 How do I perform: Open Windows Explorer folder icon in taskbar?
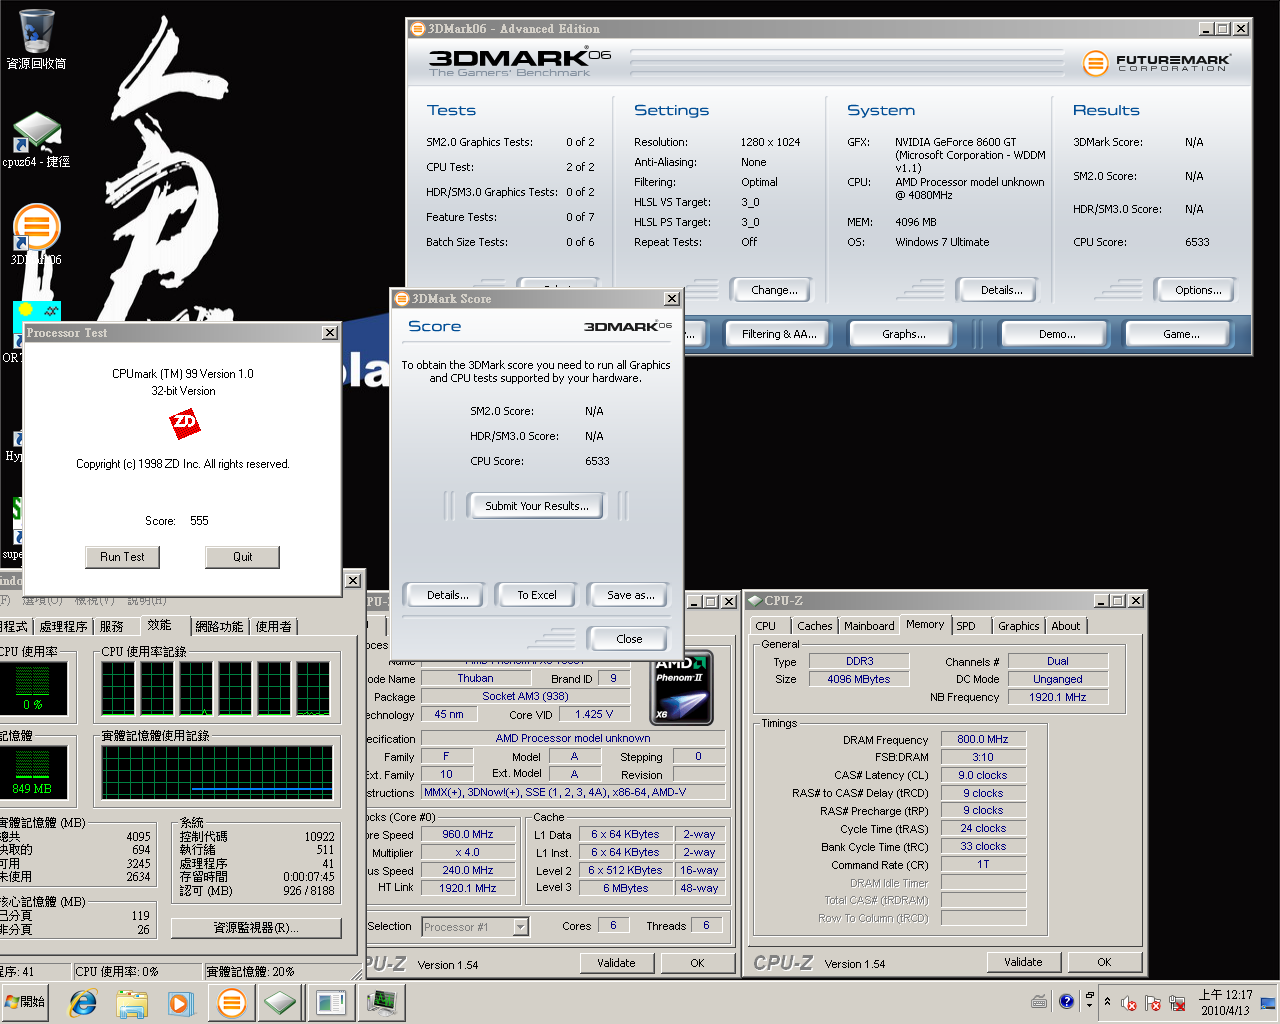point(132,1002)
